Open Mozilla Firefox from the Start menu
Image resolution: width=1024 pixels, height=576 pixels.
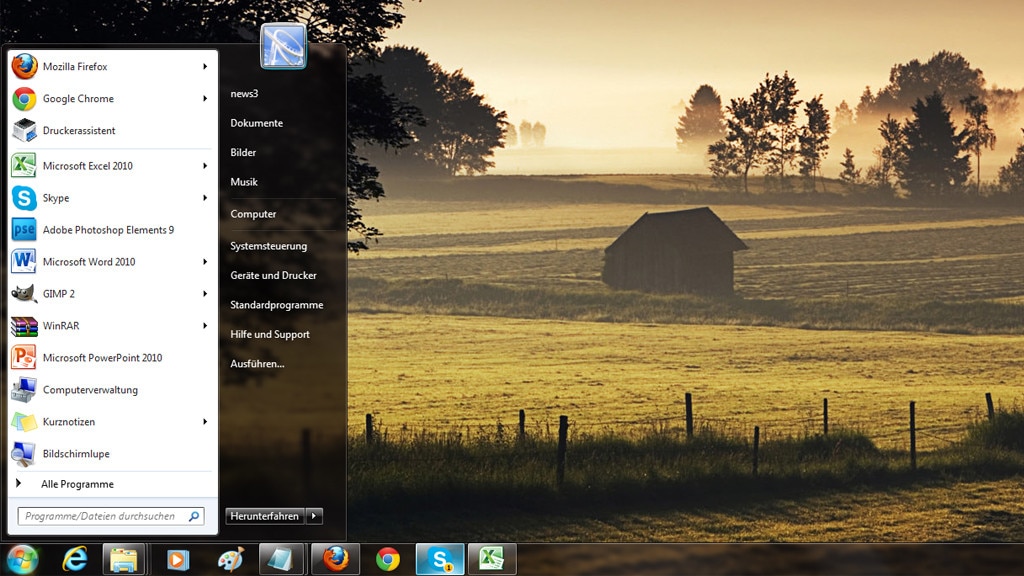tap(75, 67)
